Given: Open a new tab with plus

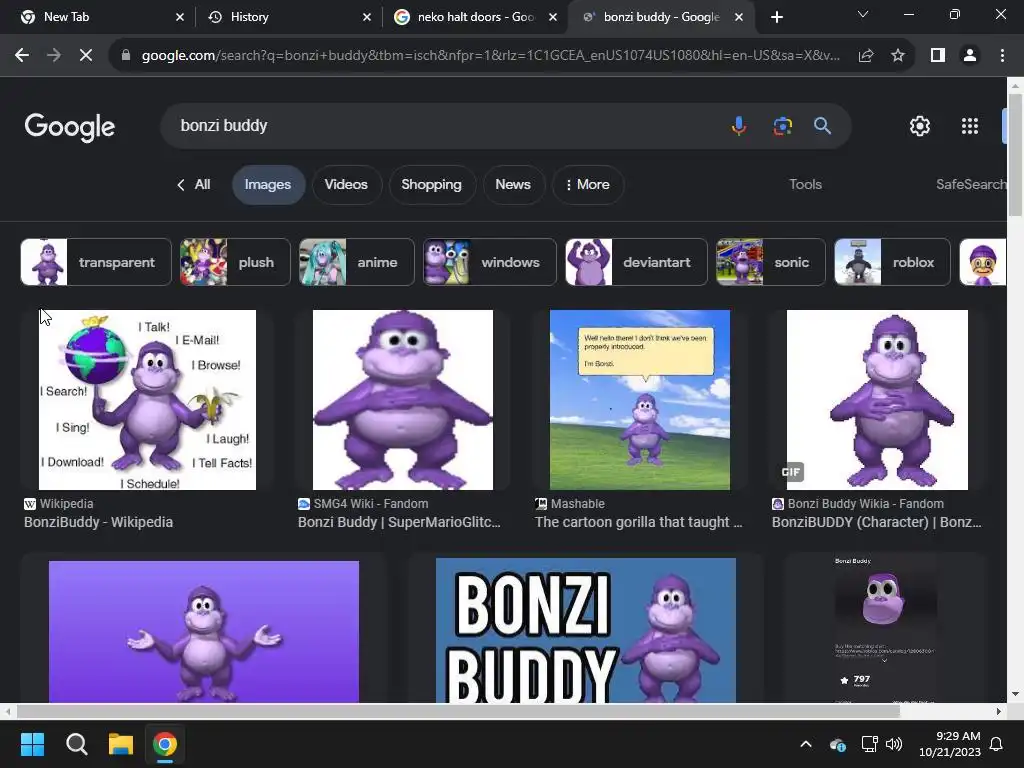Looking at the screenshot, I should pos(776,18).
